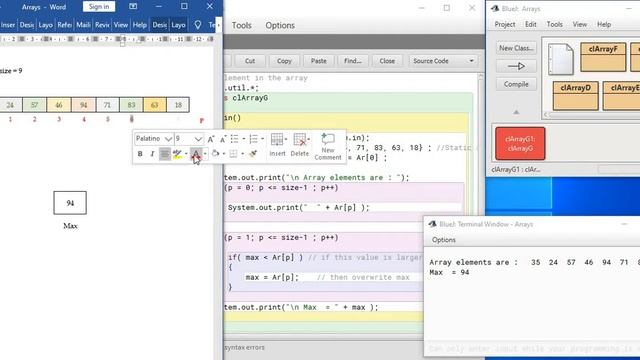Click the terminal input field at bottom
The height and width of the screenshot is (360, 640).
tap(532, 349)
